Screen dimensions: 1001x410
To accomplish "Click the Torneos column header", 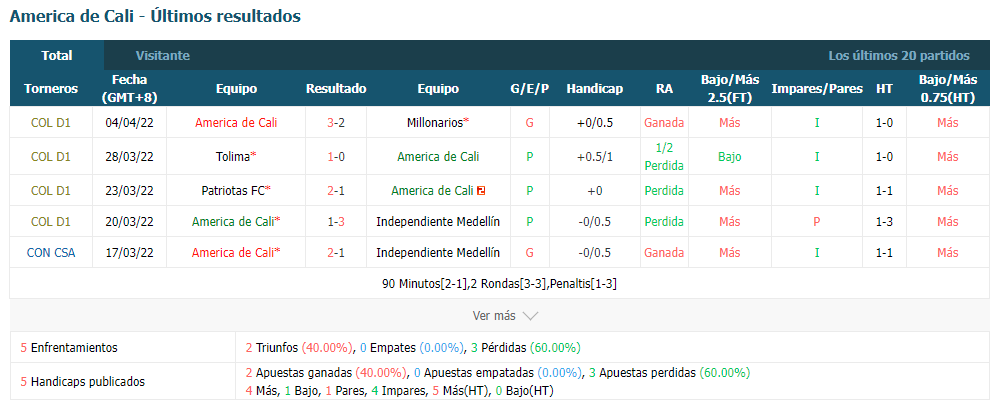I will [51, 89].
